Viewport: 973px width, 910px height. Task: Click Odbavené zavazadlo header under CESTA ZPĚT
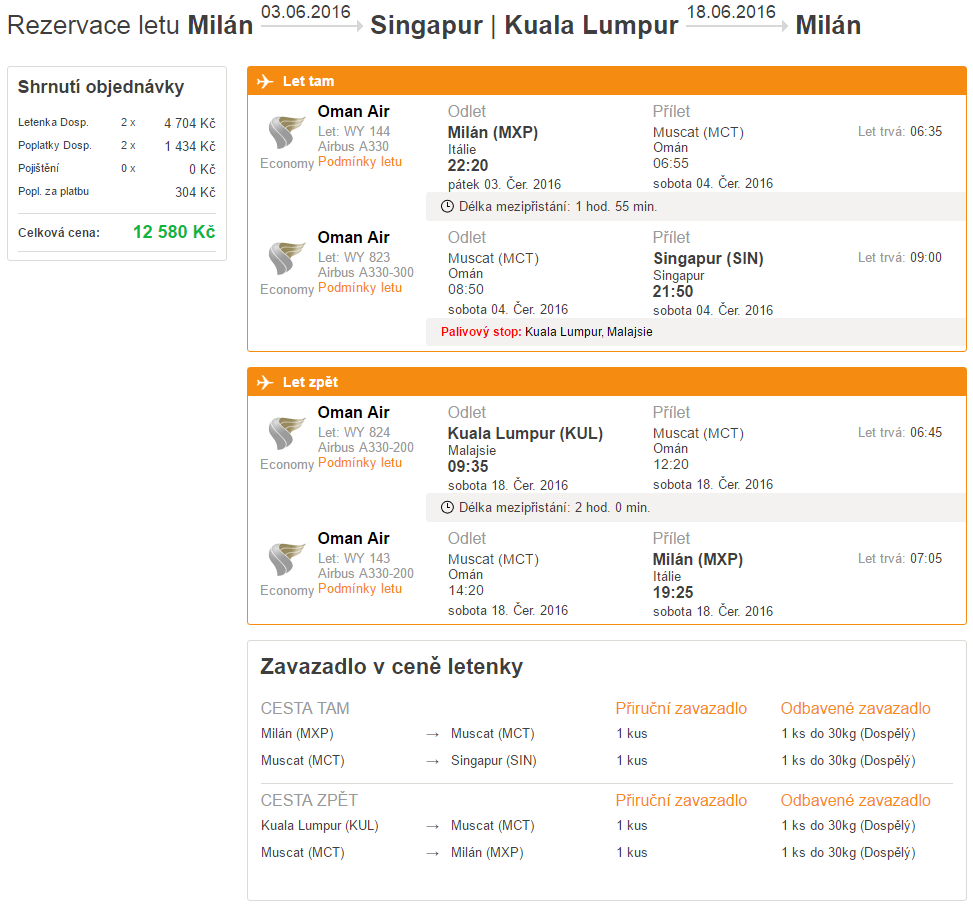tap(855, 801)
